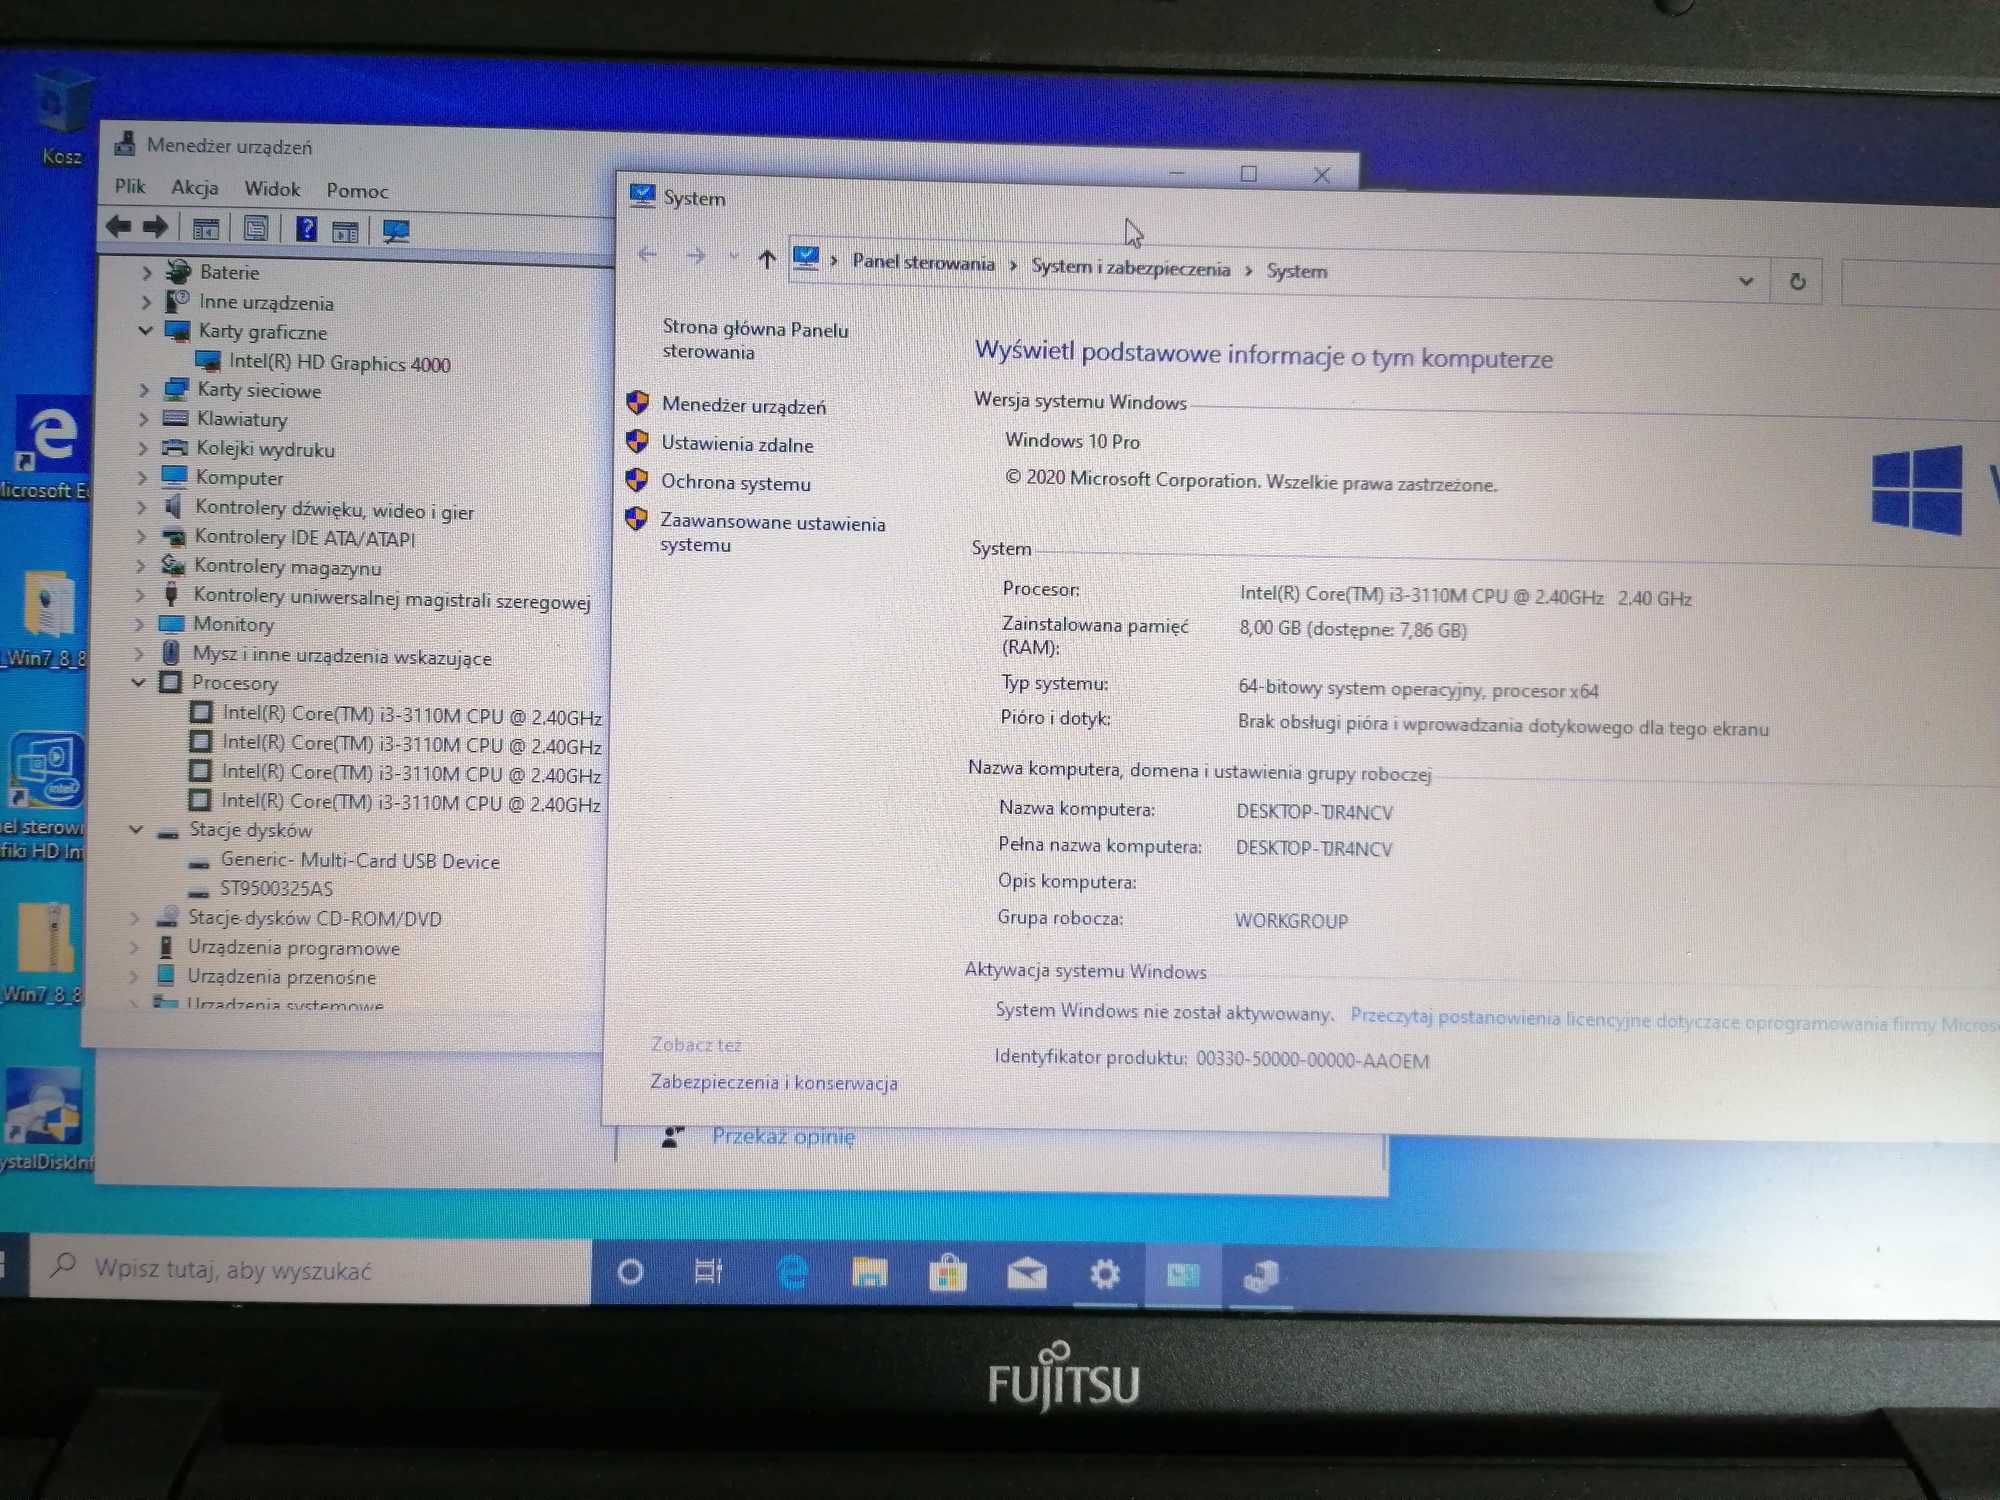Open the Plik menu
The height and width of the screenshot is (1500, 2000).
point(130,186)
